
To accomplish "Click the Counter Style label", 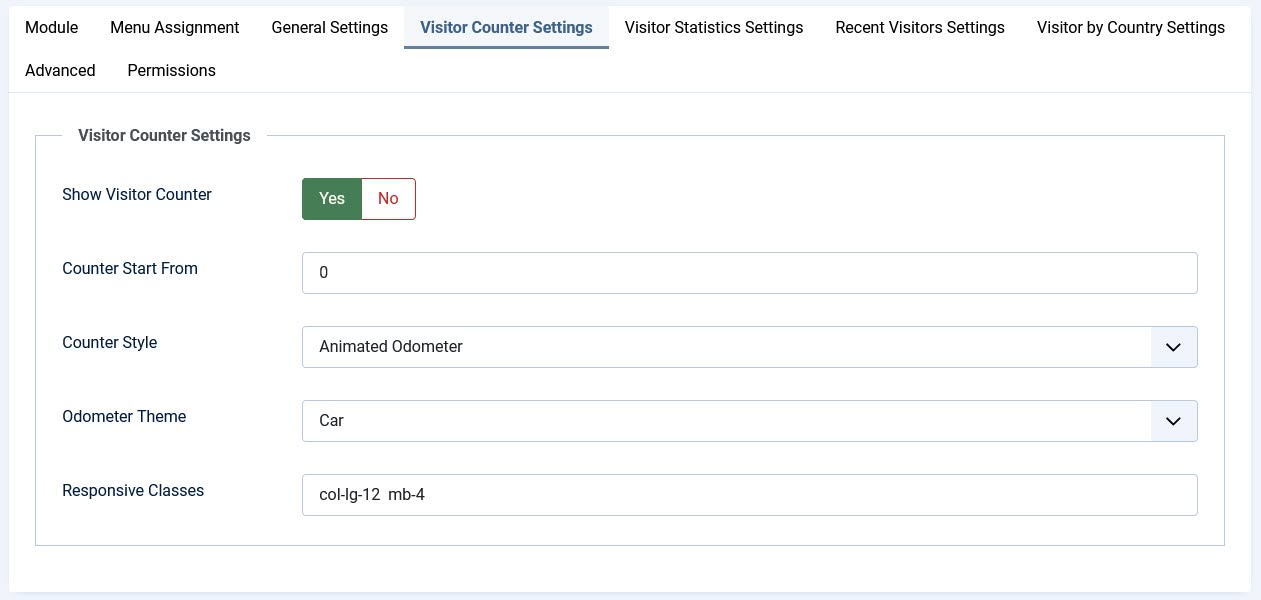I will click(110, 343).
